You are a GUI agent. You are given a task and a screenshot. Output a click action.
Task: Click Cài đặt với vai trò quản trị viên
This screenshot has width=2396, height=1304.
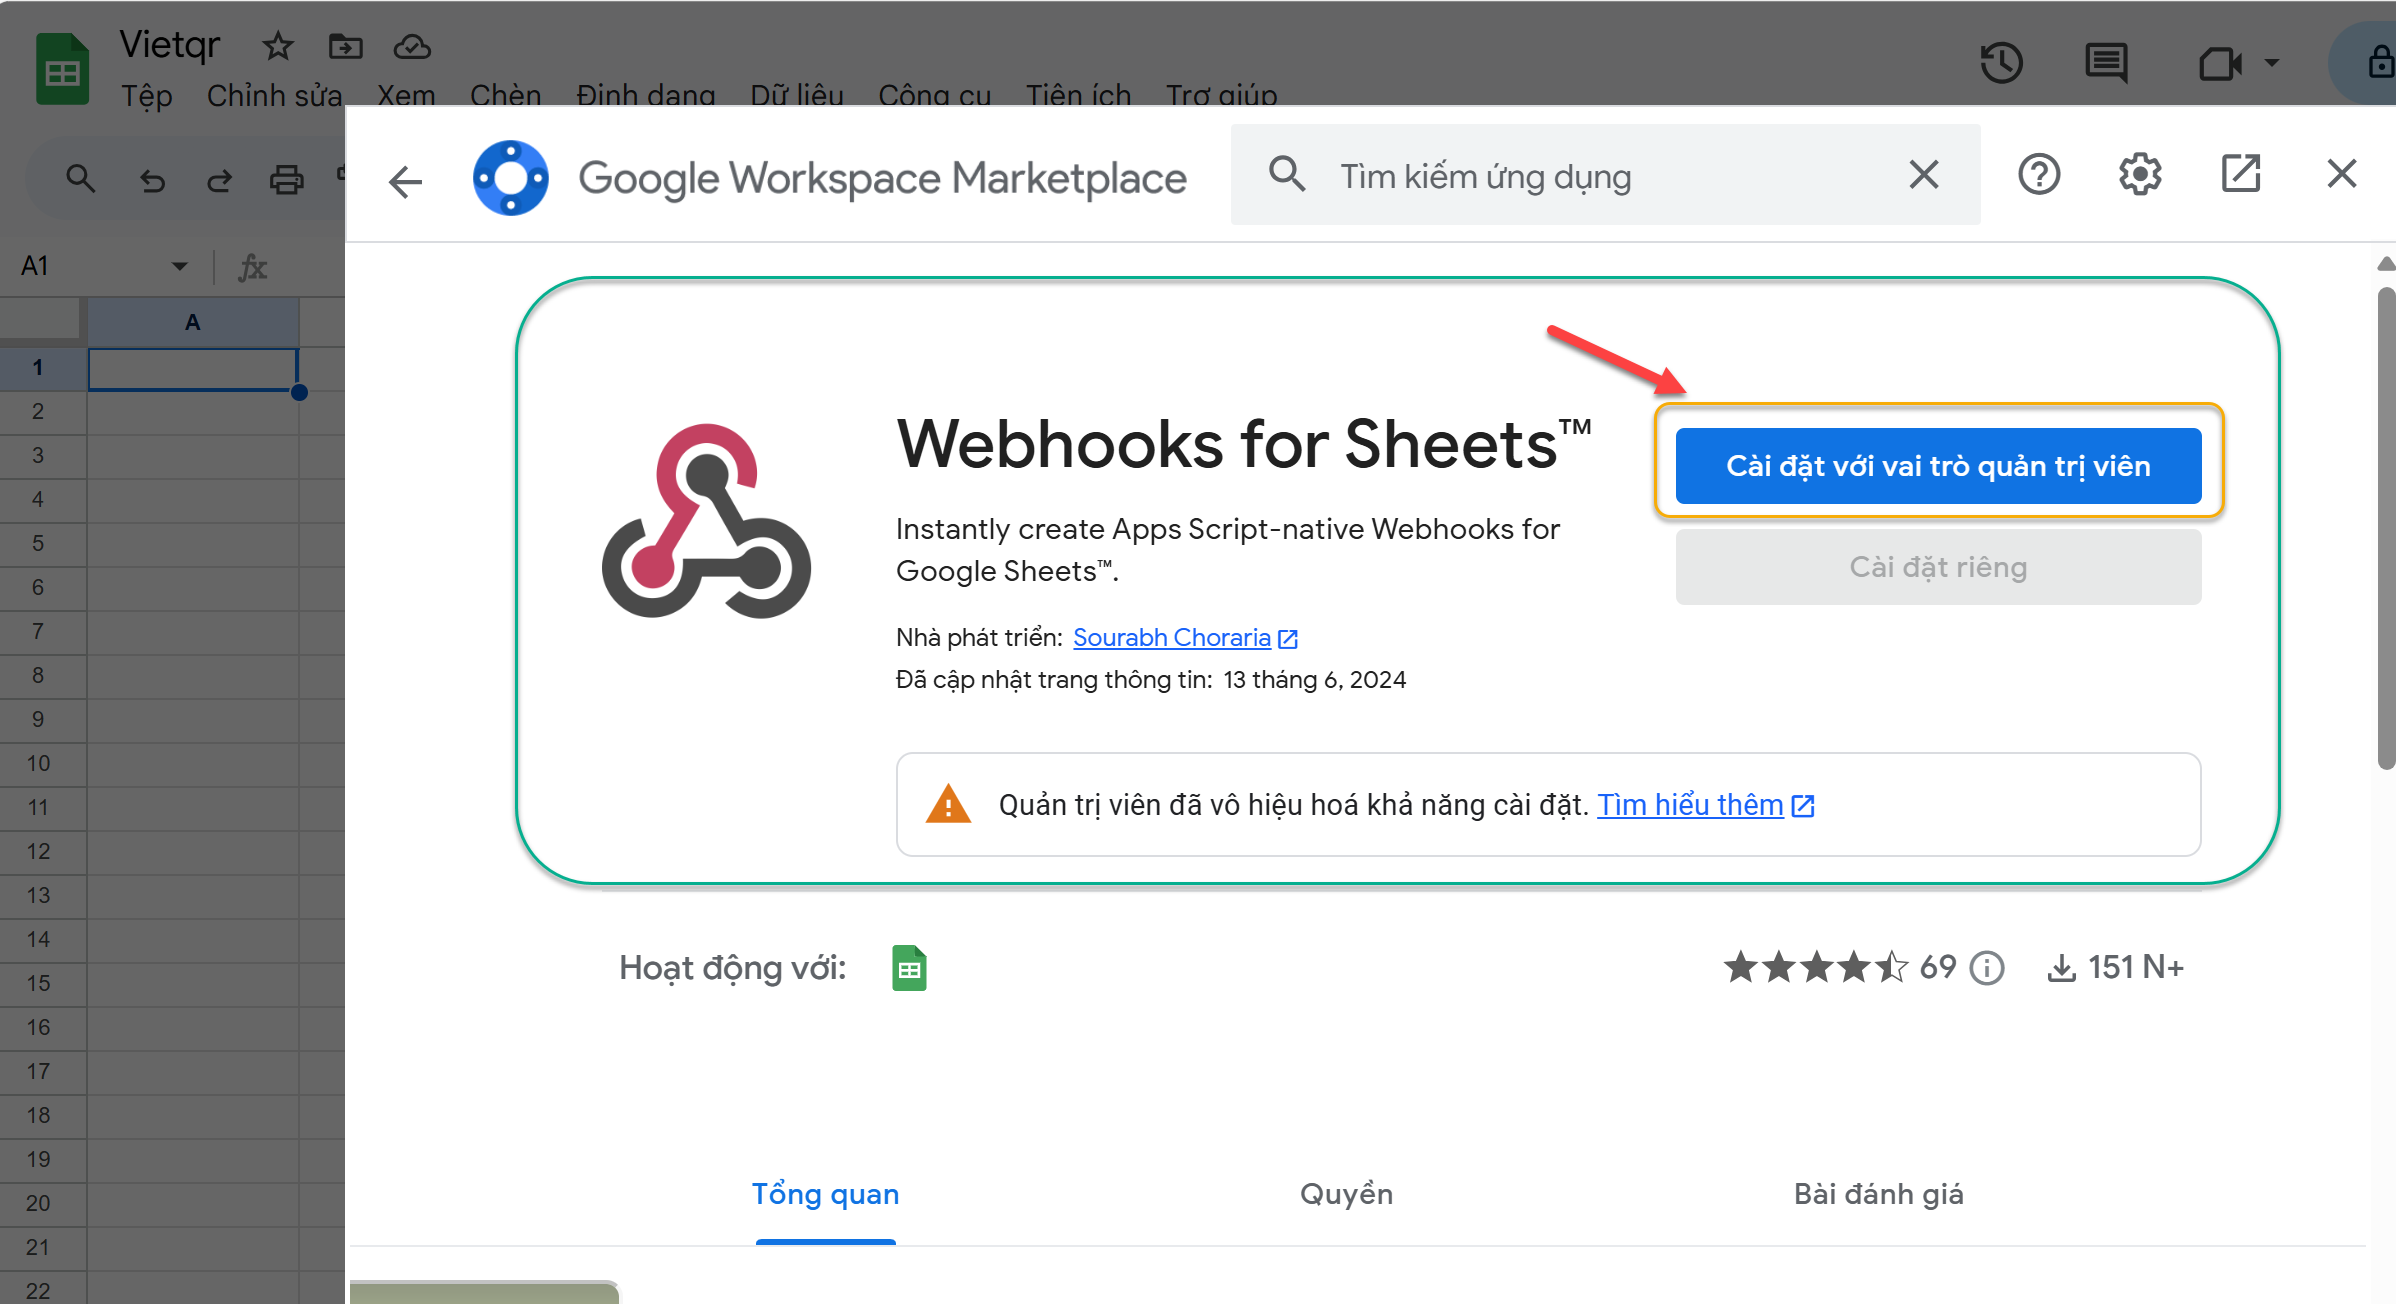(x=1937, y=466)
